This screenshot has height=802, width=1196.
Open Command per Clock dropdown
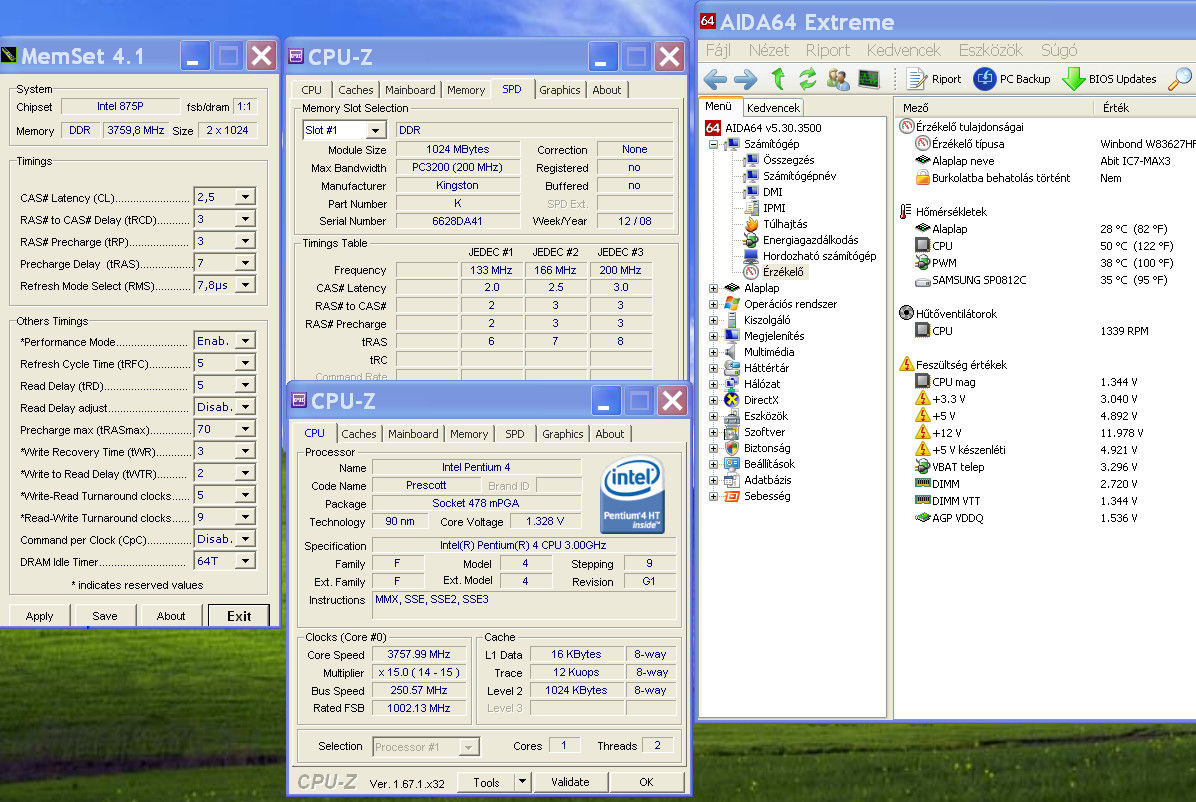245,539
